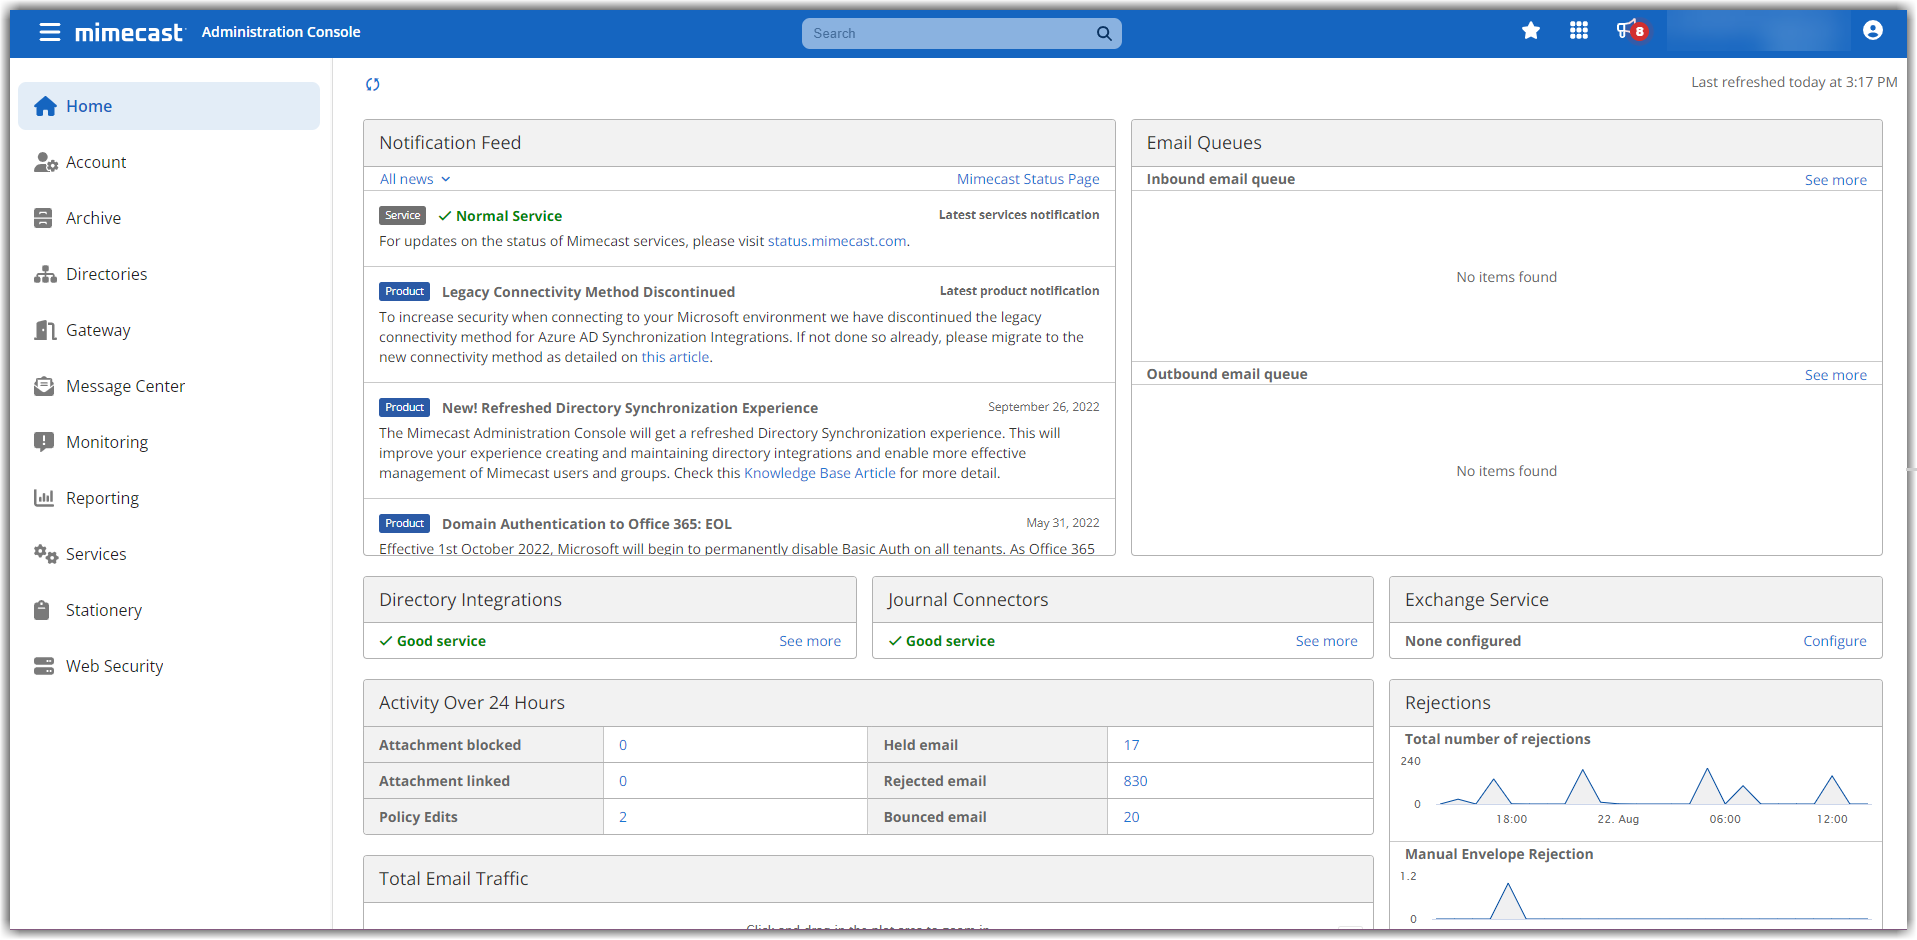Open the user profile icon
Screen dimensions: 1917x940
[1873, 31]
